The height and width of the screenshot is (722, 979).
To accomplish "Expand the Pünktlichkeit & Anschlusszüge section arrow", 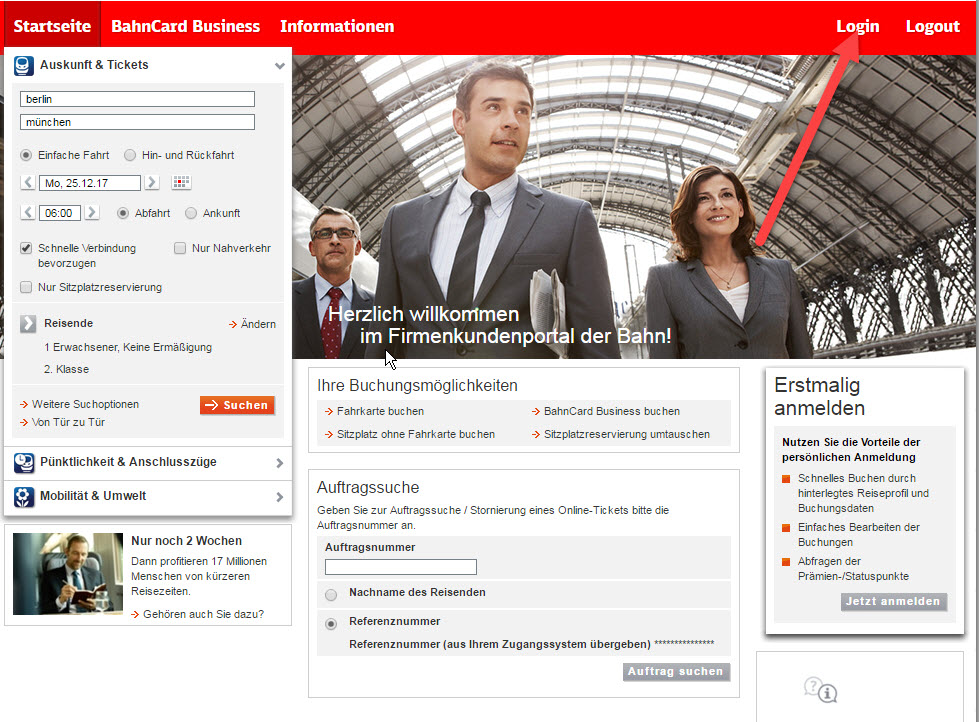I will [279, 463].
